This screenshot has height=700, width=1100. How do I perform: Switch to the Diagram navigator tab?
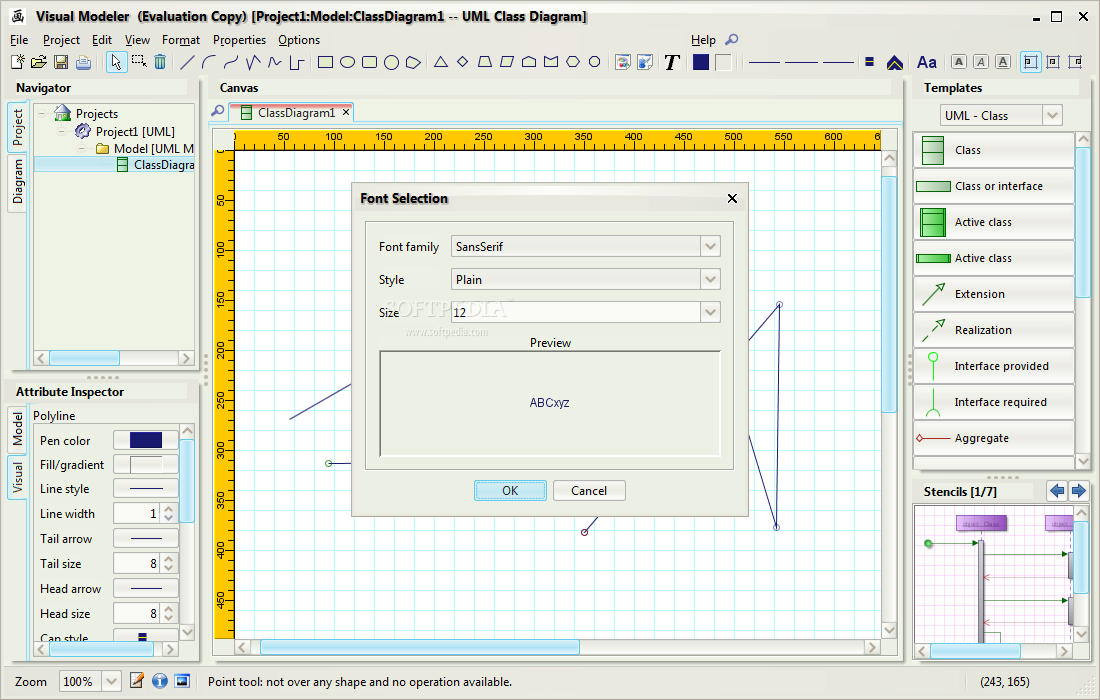point(18,182)
